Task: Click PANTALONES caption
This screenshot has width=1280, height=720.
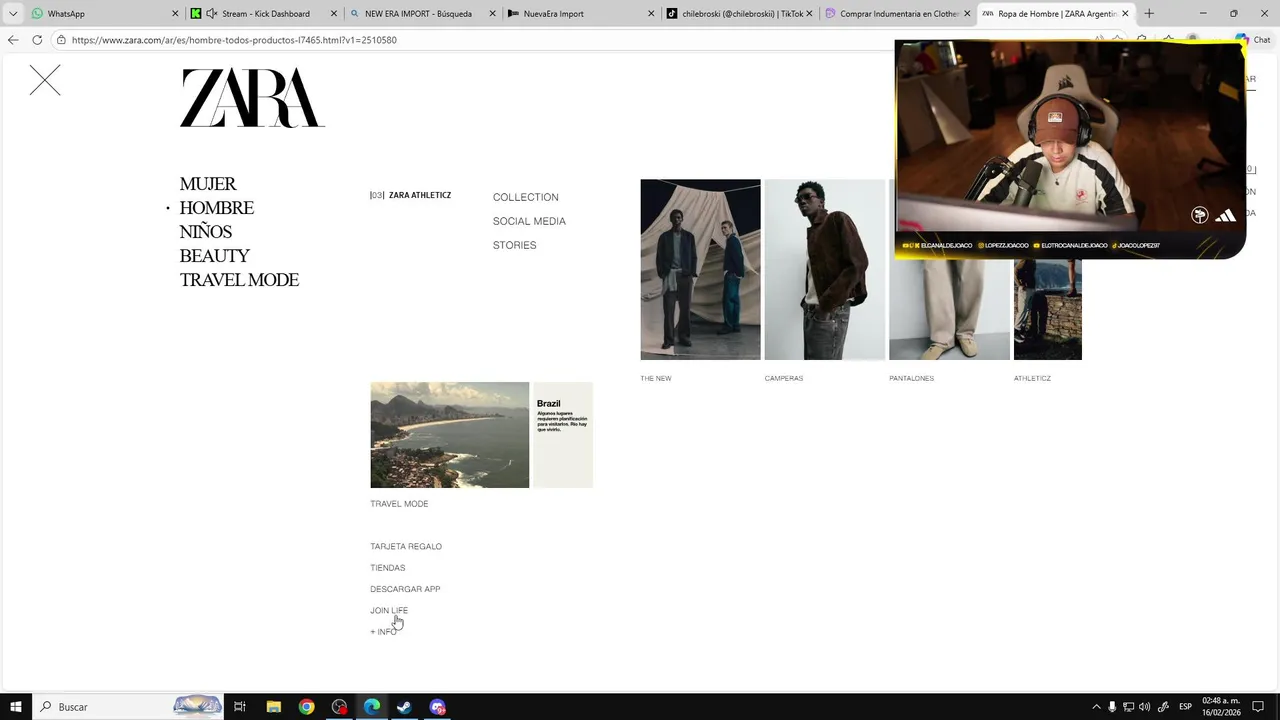Action: pyautogui.click(x=912, y=378)
